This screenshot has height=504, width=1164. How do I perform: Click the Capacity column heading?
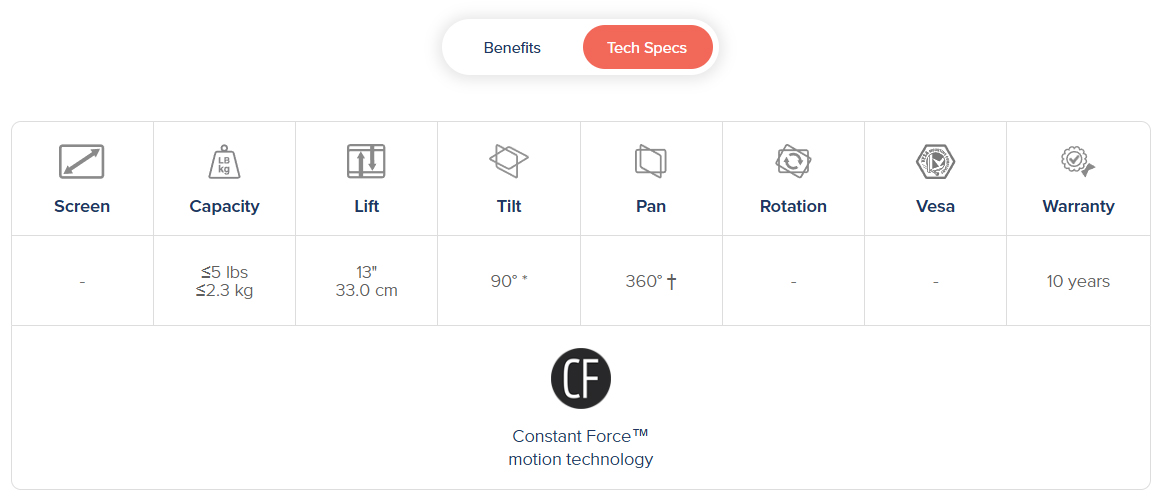tap(224, 206)
